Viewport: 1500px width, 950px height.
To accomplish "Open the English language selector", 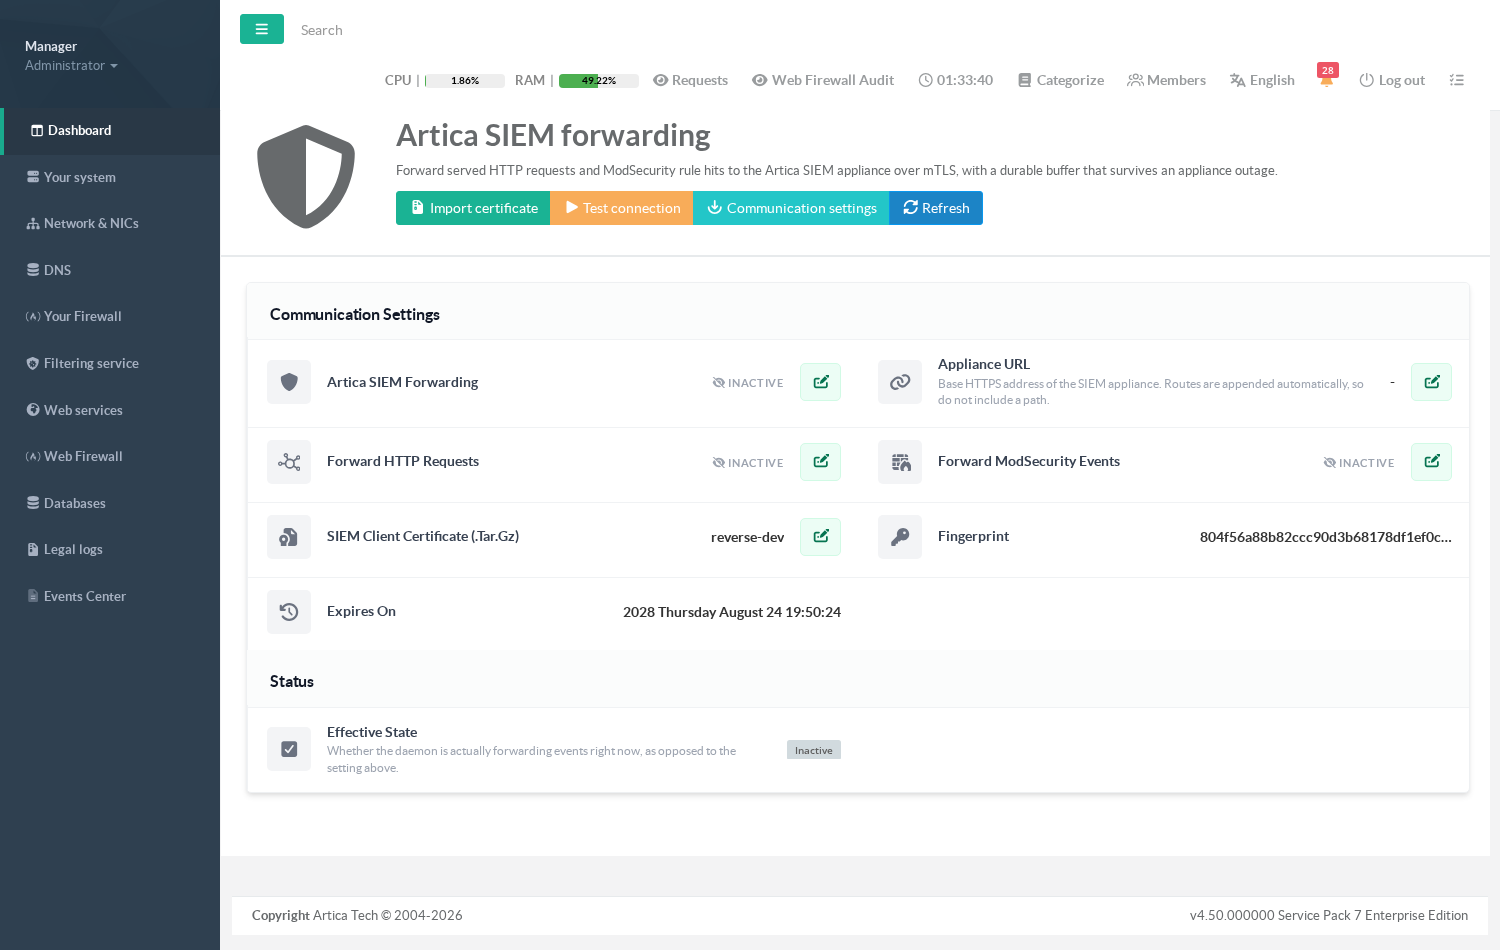I will pos(1262,80).
